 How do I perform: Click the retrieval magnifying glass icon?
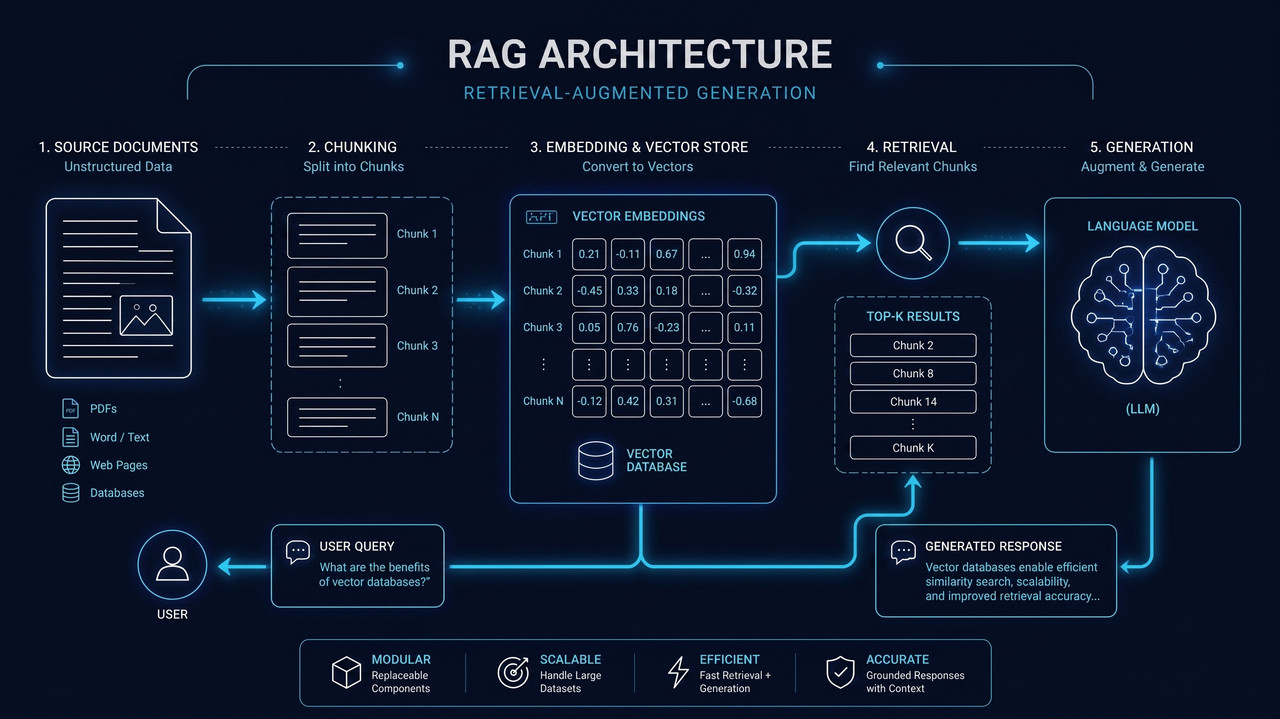pyautogui.click(x=914, y=242)
